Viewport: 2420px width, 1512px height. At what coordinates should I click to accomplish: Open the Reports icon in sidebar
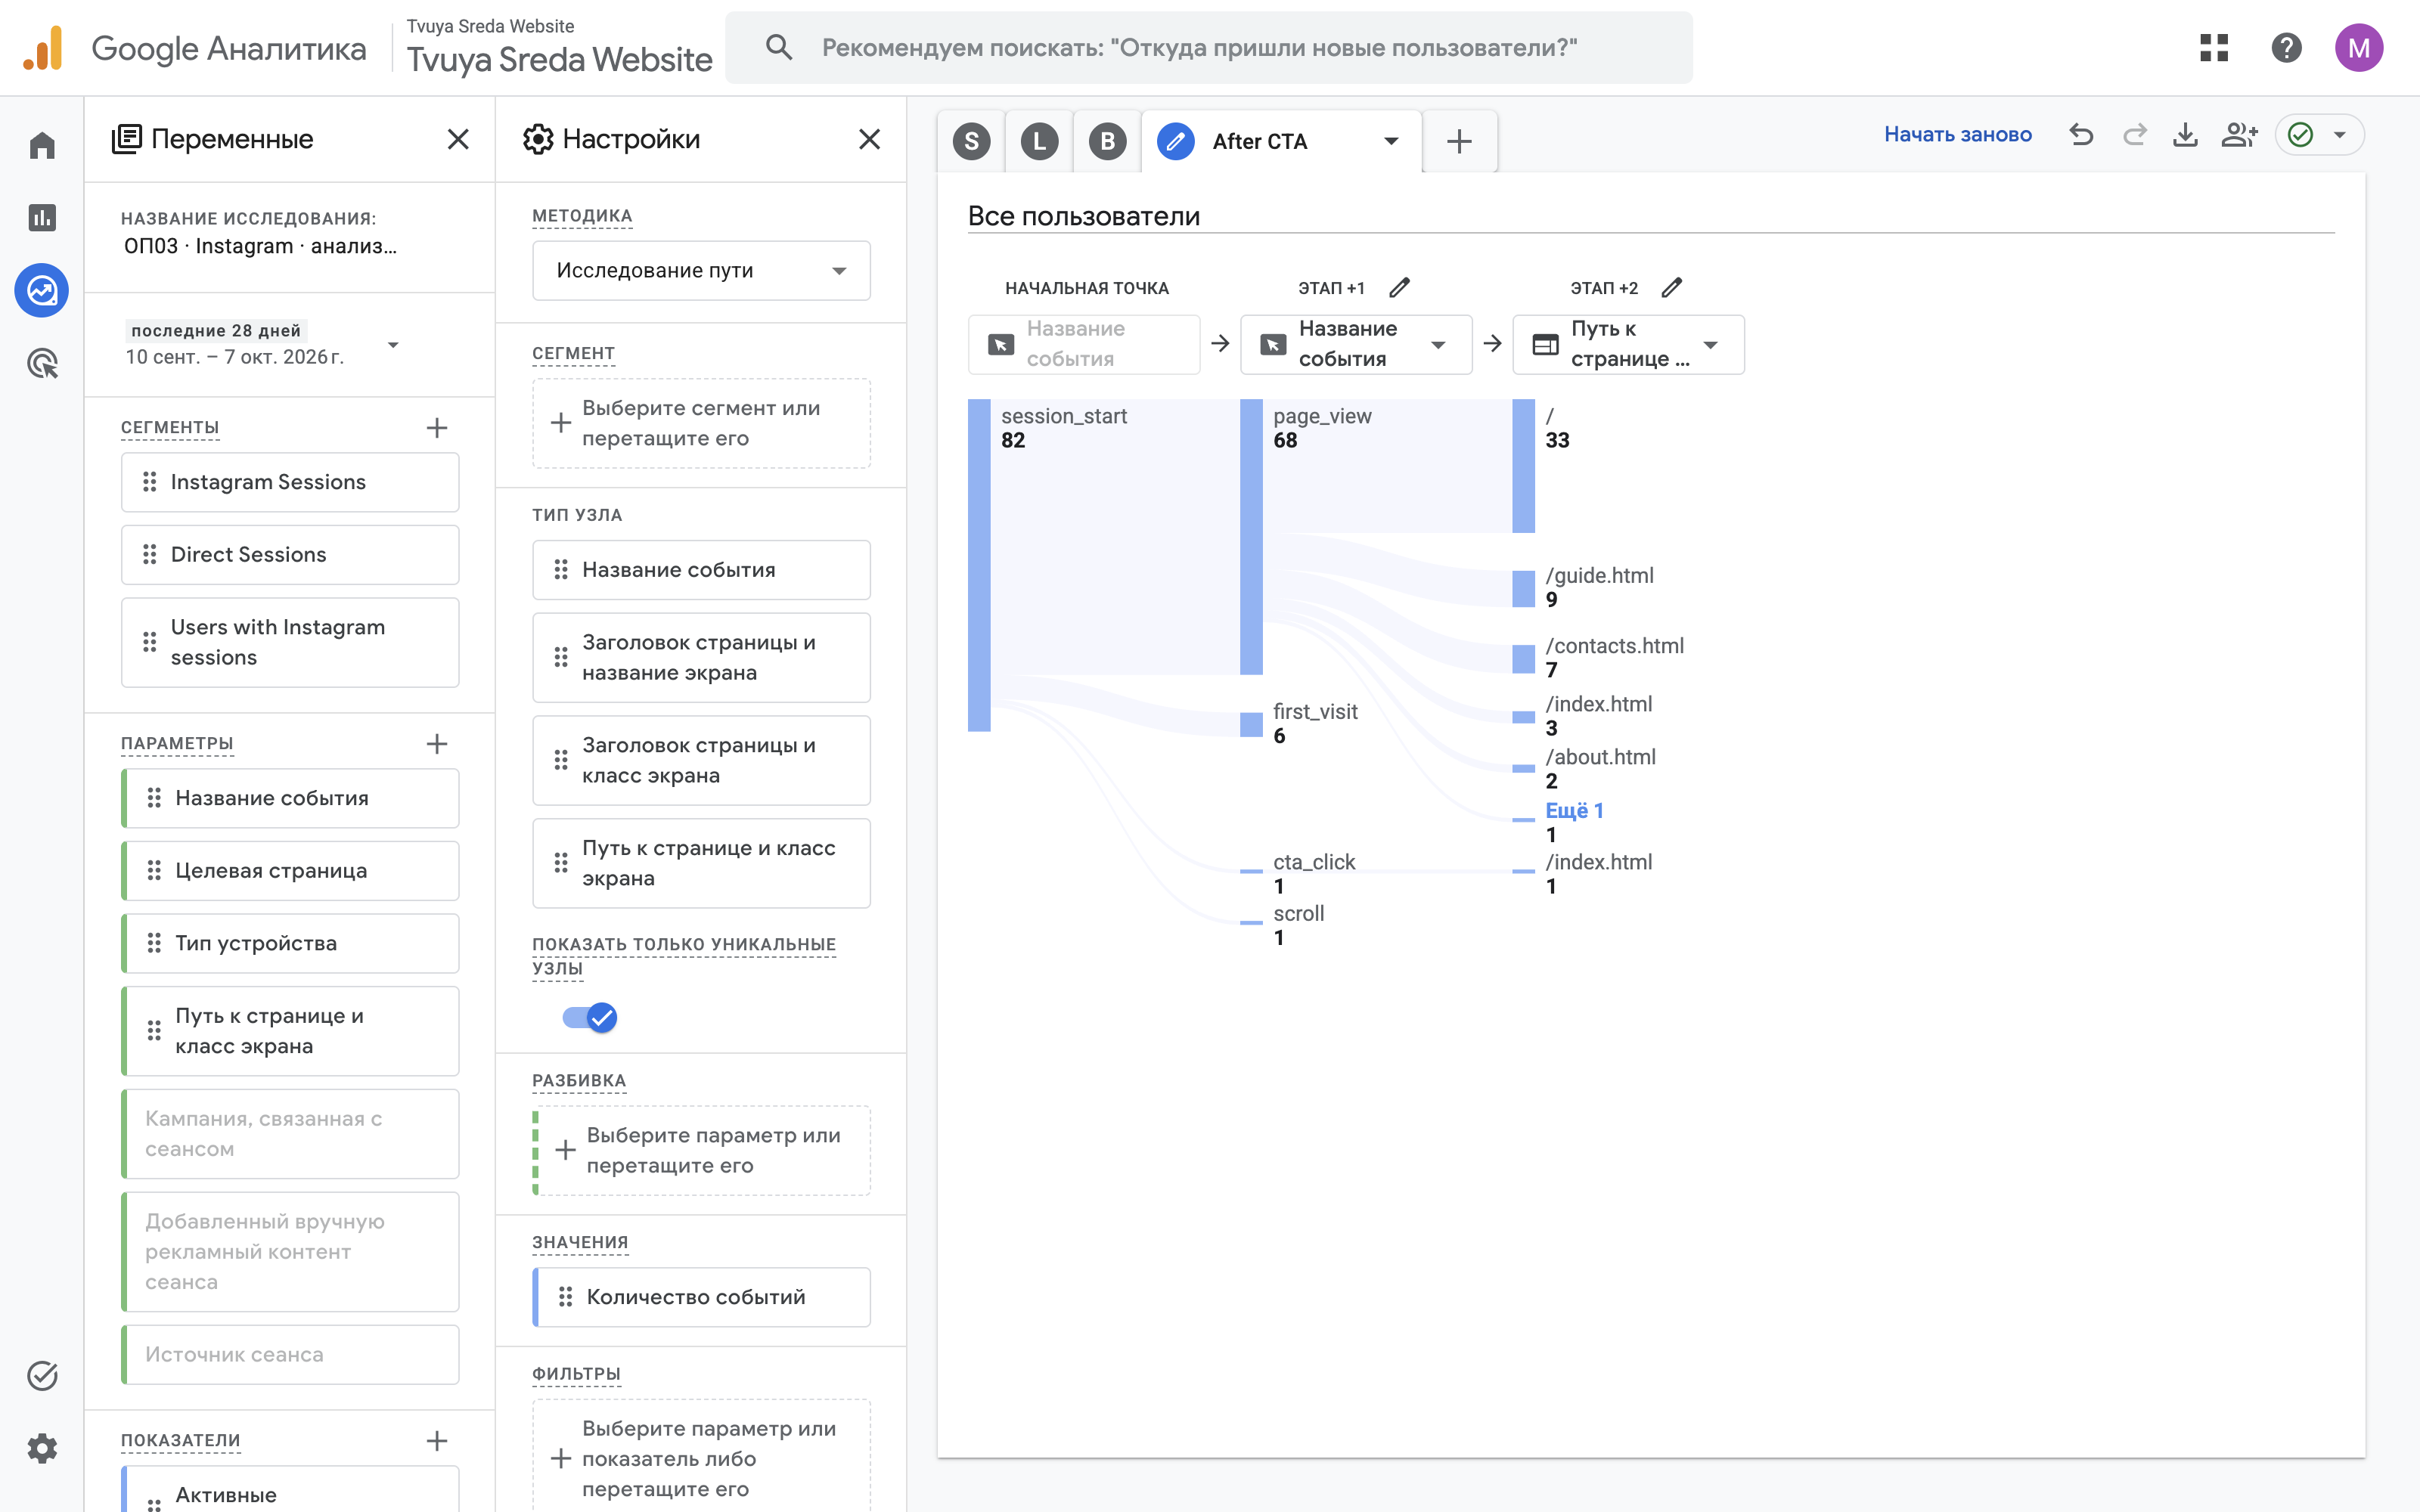pos(42,217)
